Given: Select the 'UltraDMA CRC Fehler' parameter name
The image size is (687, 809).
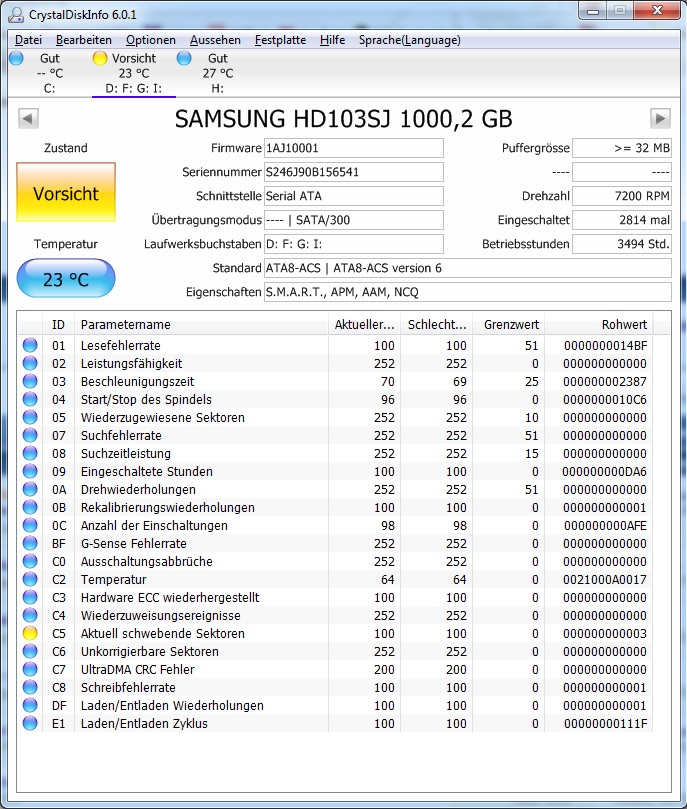Looking at the screenshot, I should [x=137, y=670].
